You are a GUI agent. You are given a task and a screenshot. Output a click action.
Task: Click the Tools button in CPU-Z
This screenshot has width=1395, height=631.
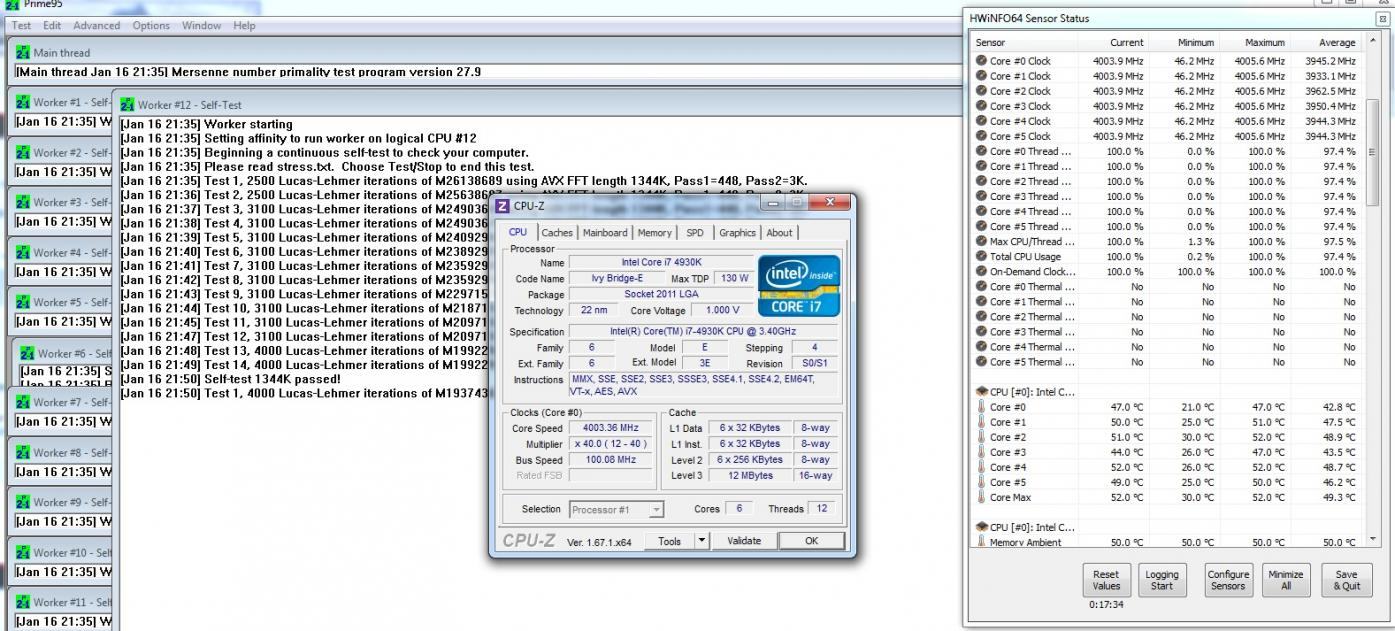pyautogui.click(x=670, y=540)
